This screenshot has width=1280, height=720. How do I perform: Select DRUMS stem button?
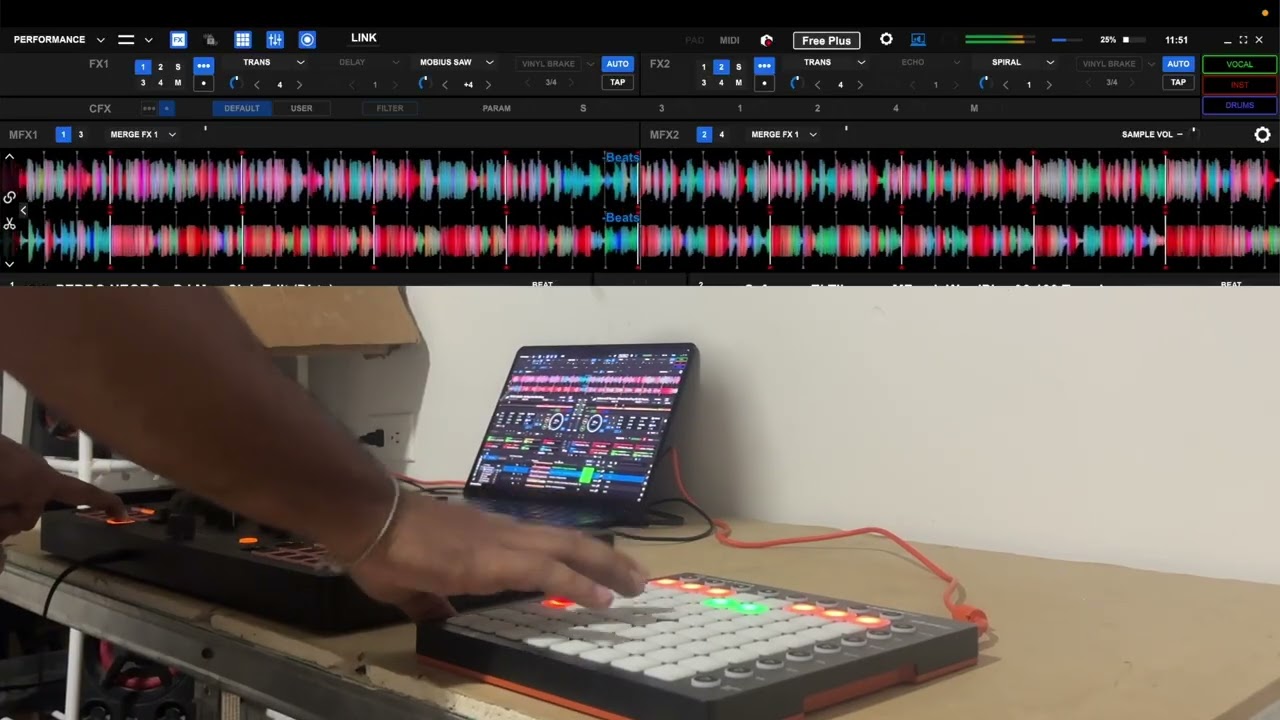pyautogui.click(x=1239, y=105)
